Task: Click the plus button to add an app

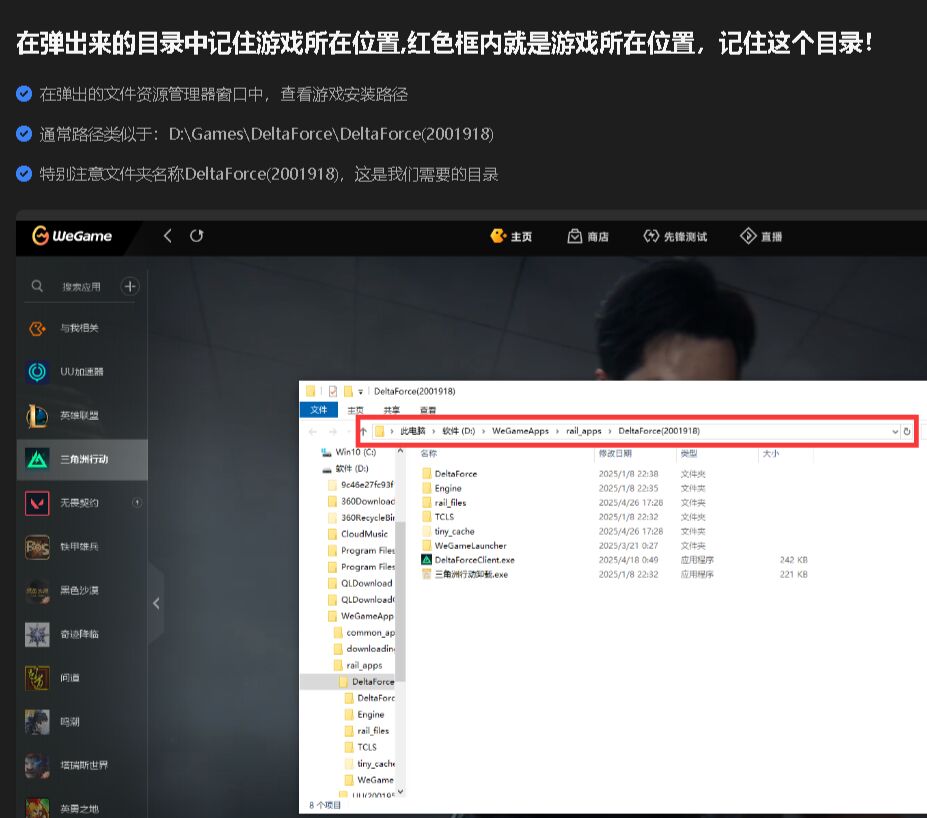Action: coord(129,286)
